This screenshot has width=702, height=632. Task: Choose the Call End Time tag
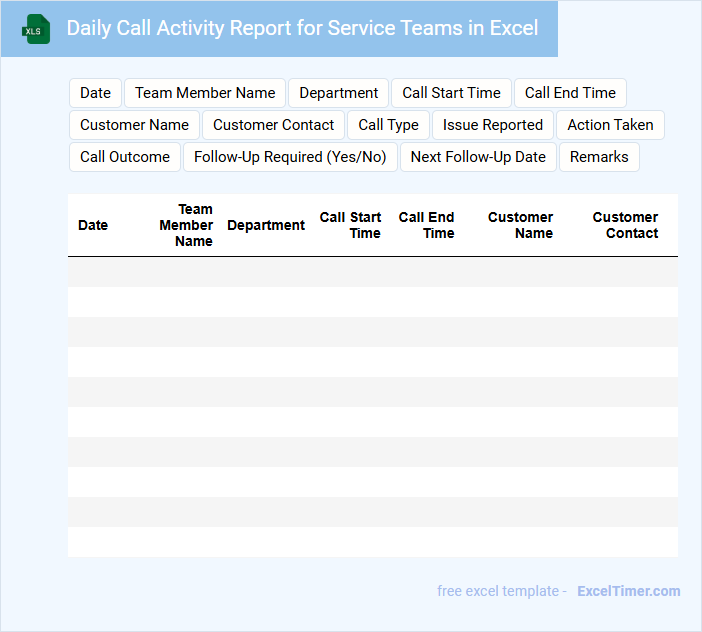(570, 93)
